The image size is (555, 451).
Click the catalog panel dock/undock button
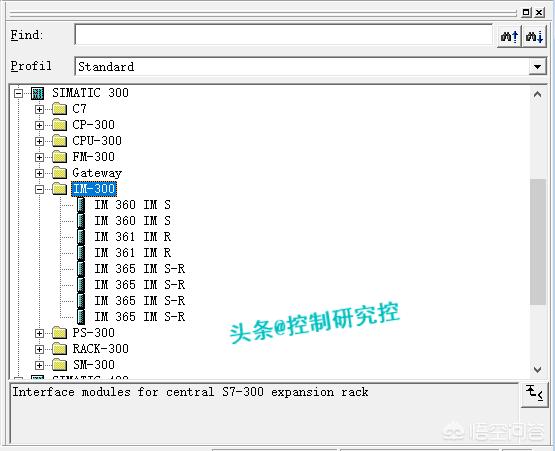point(526,12)
